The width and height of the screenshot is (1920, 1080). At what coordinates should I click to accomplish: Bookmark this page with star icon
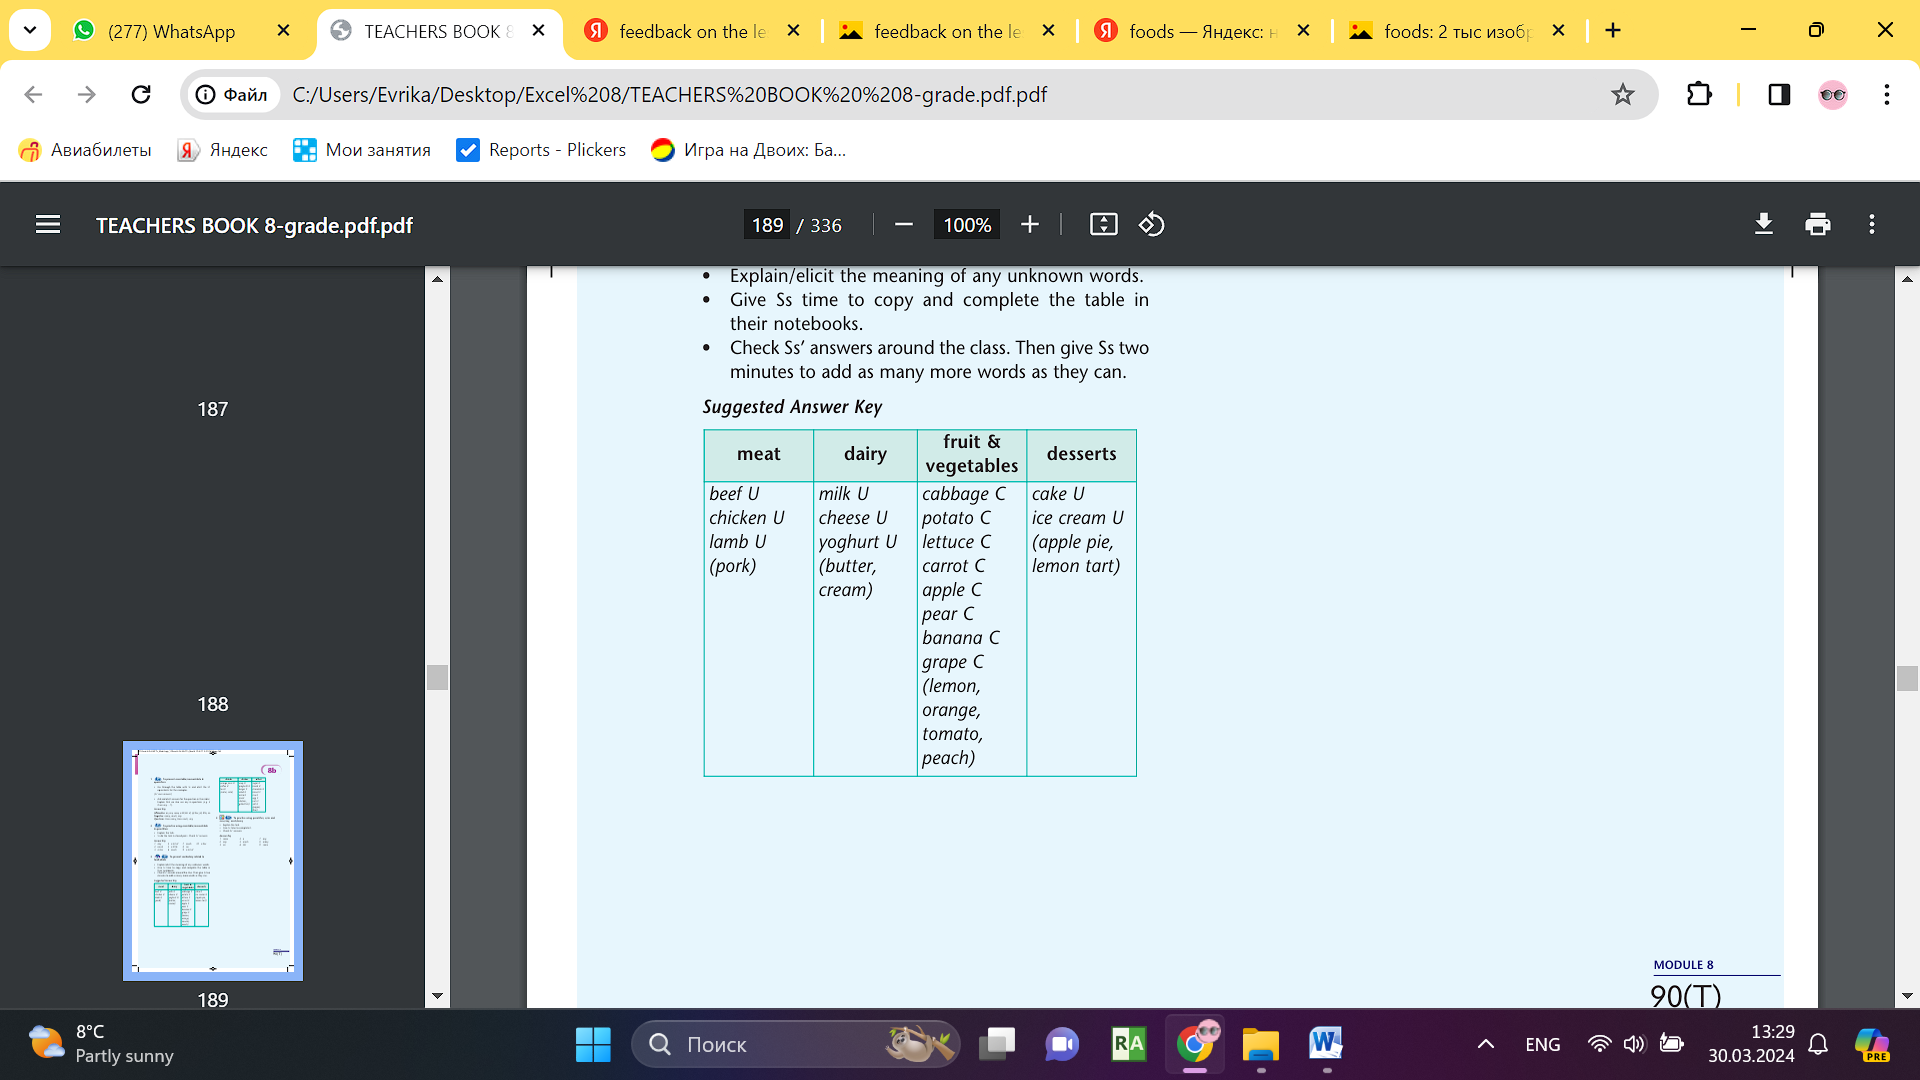1622,94
